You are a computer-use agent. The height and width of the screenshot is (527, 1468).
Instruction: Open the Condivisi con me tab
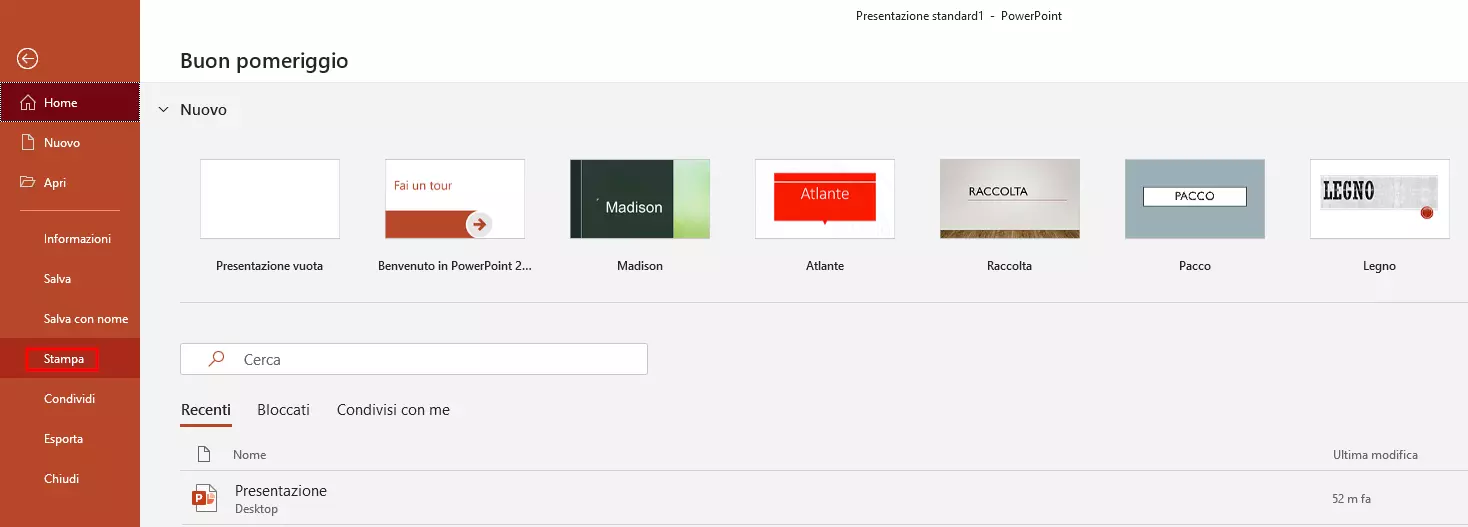coord(393,410)
